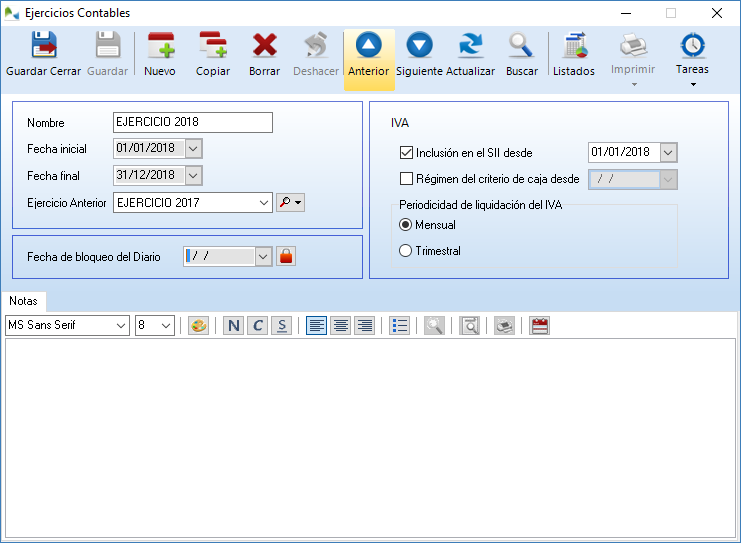Image resolution: width=741 pixels, height=543 pixels.
Task: Switch to the Notas tab
Action: pos(24,301)
